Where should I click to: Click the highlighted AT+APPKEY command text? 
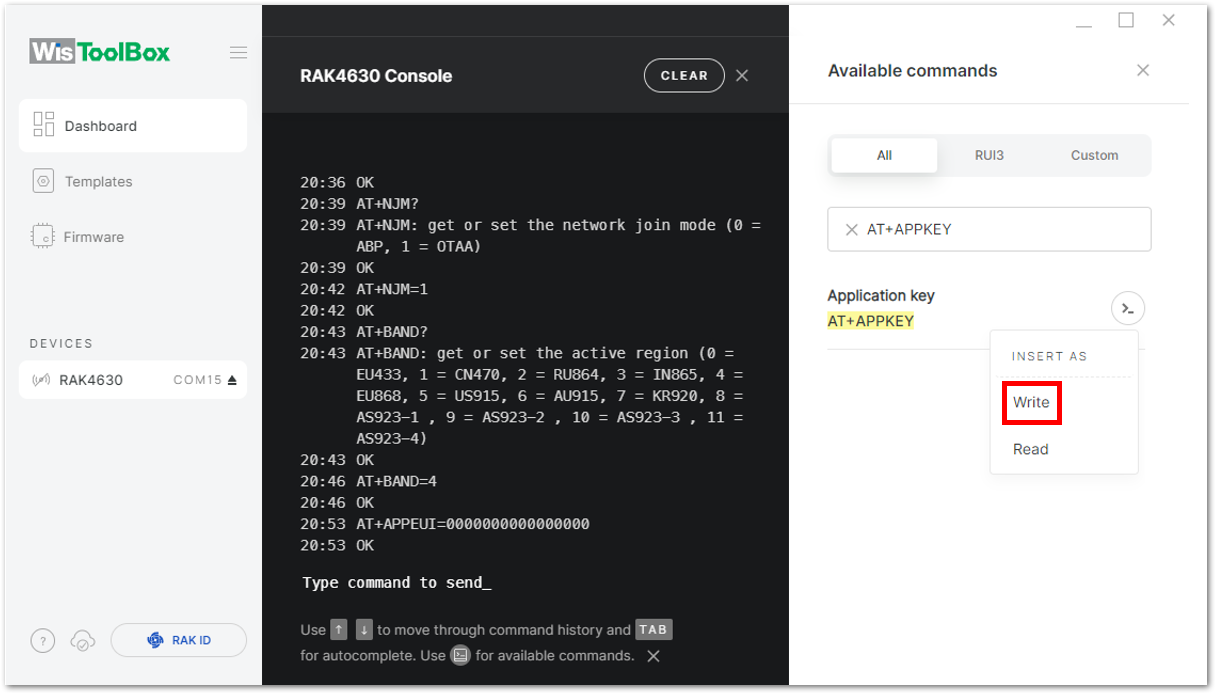tap(871, 321)
